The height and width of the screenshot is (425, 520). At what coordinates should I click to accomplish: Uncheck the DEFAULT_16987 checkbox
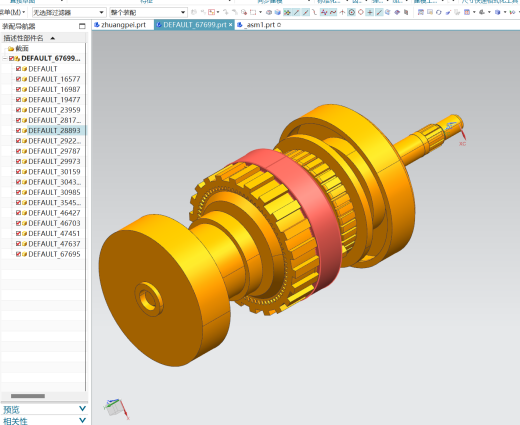[x=18, y=89]
